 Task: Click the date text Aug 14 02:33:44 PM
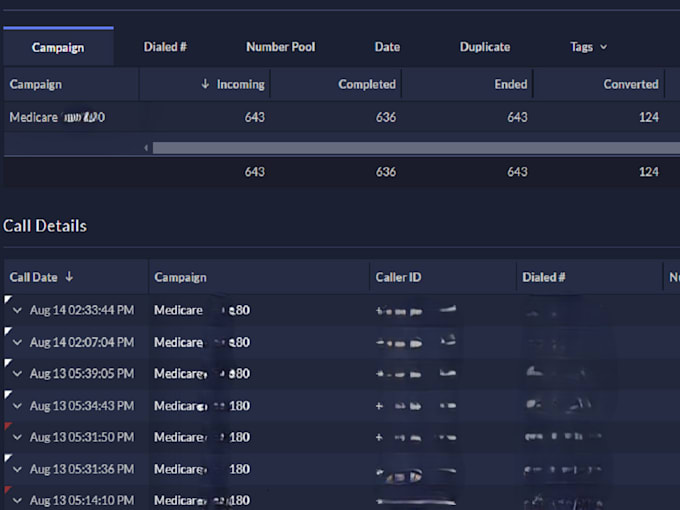pyautogui.click(x=82, y=311)
